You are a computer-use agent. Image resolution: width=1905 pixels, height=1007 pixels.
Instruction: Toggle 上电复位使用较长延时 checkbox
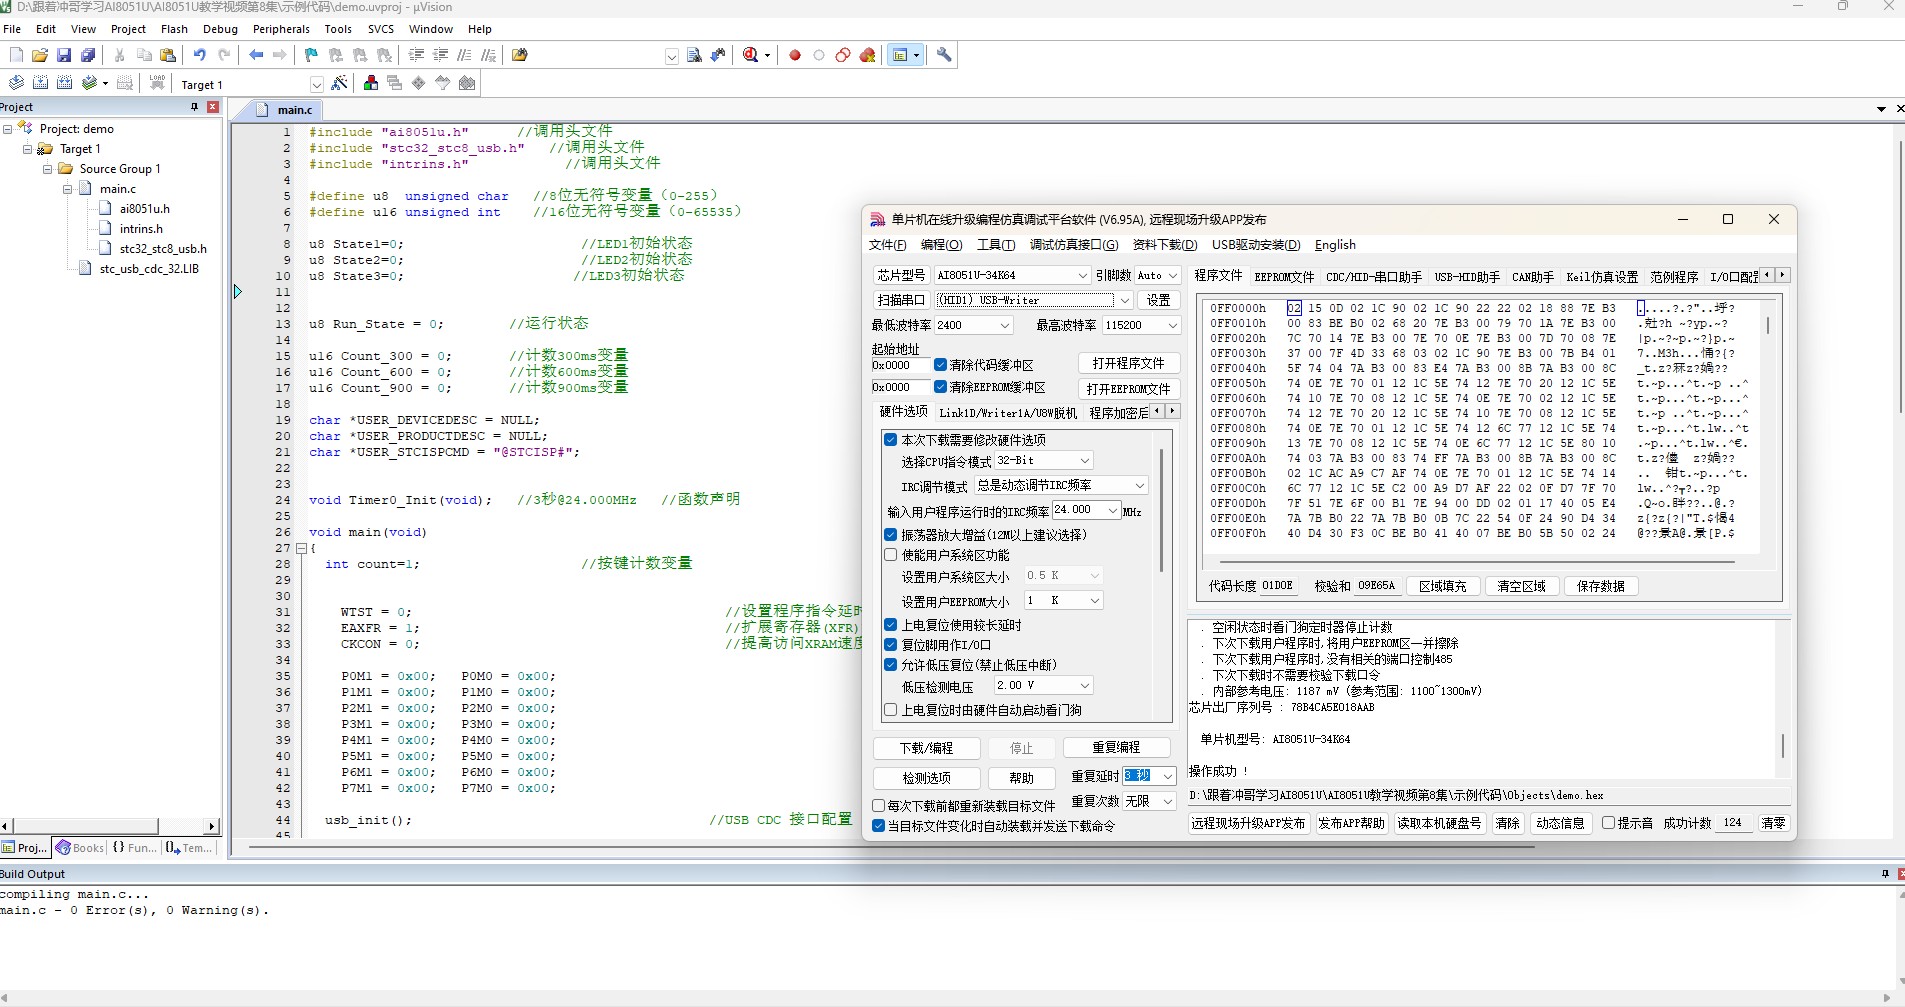tap(890, 625)
